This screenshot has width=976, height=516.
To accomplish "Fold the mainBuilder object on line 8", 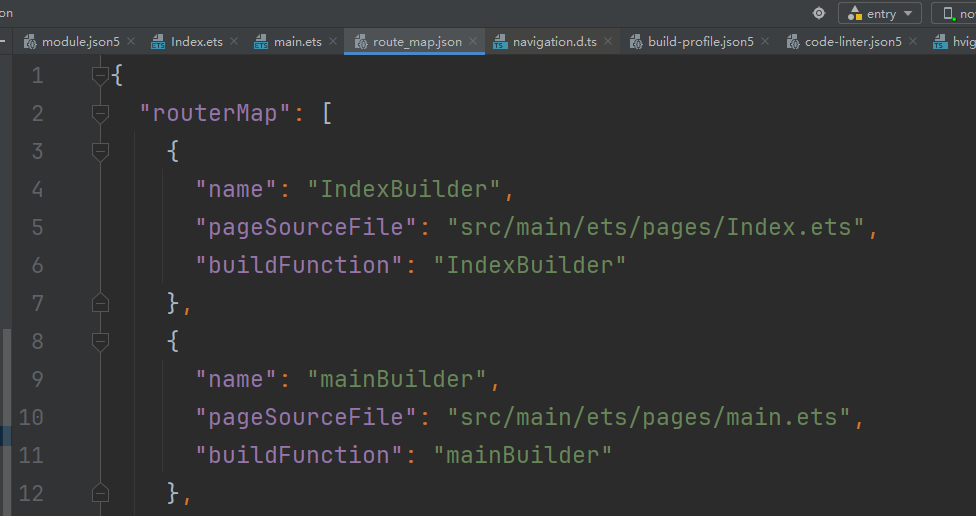I will tap(100, 341).
